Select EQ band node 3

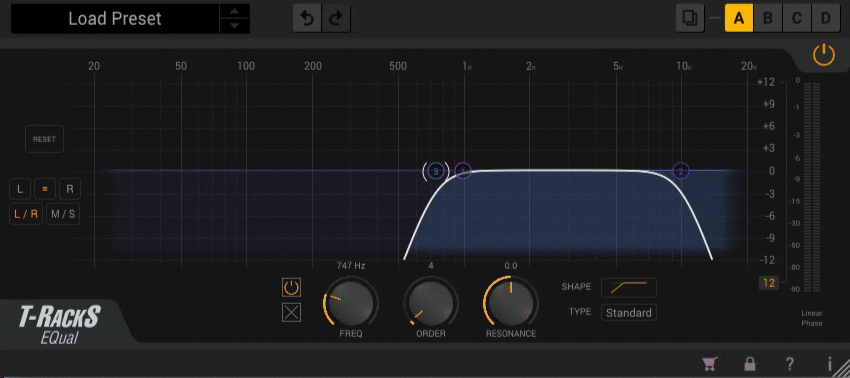tap(436, 171)
